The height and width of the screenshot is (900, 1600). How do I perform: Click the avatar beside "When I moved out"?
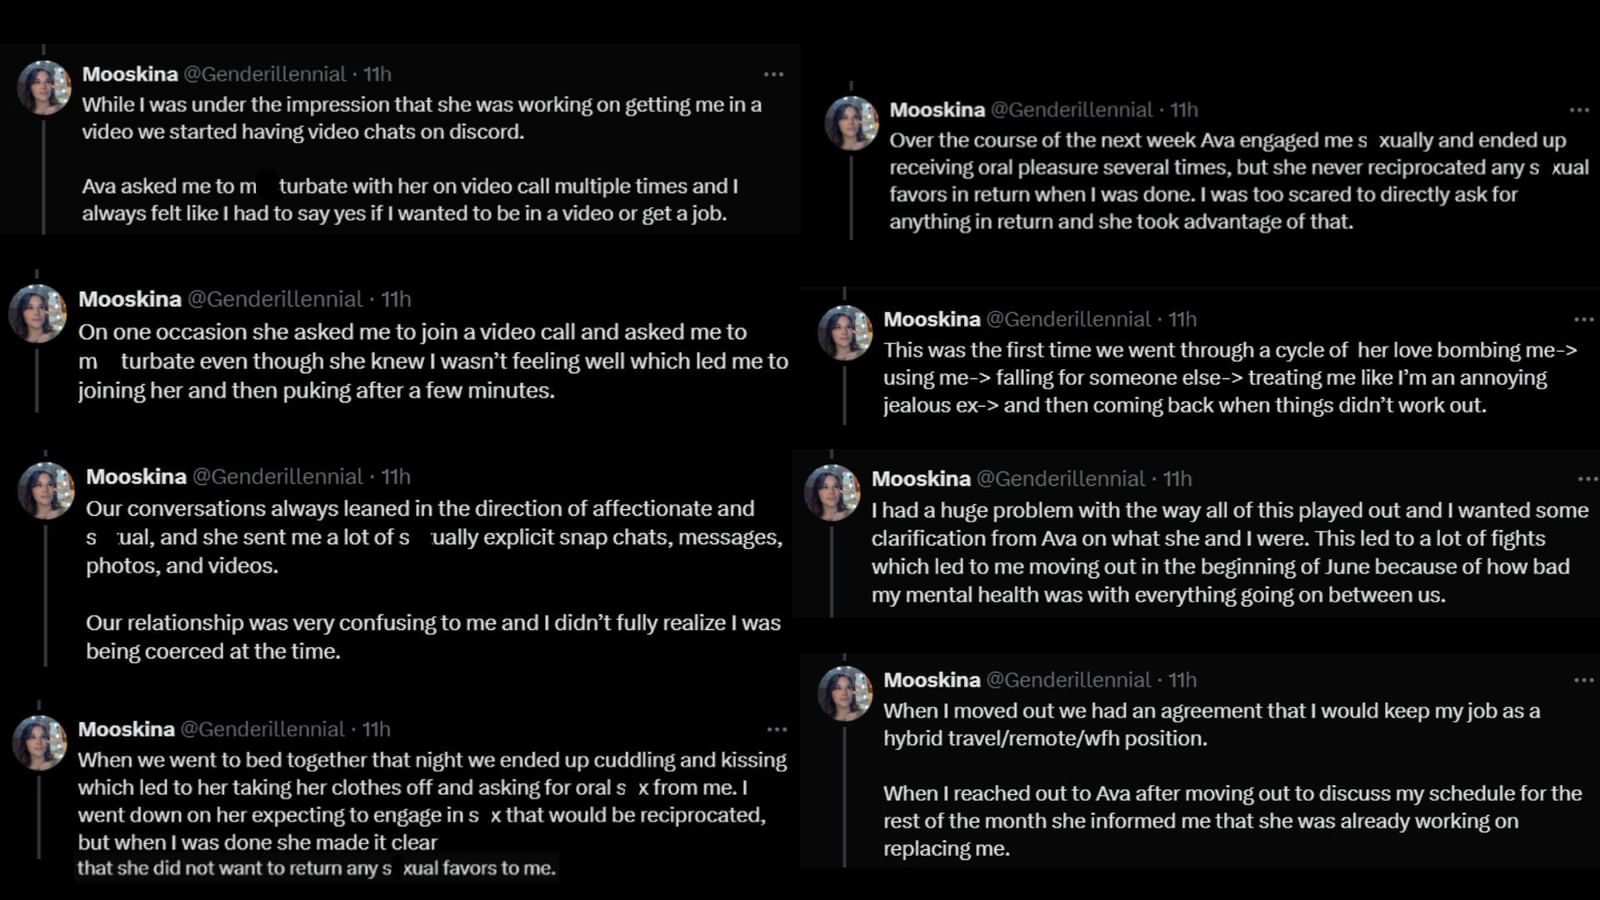[x=845, y=693]
